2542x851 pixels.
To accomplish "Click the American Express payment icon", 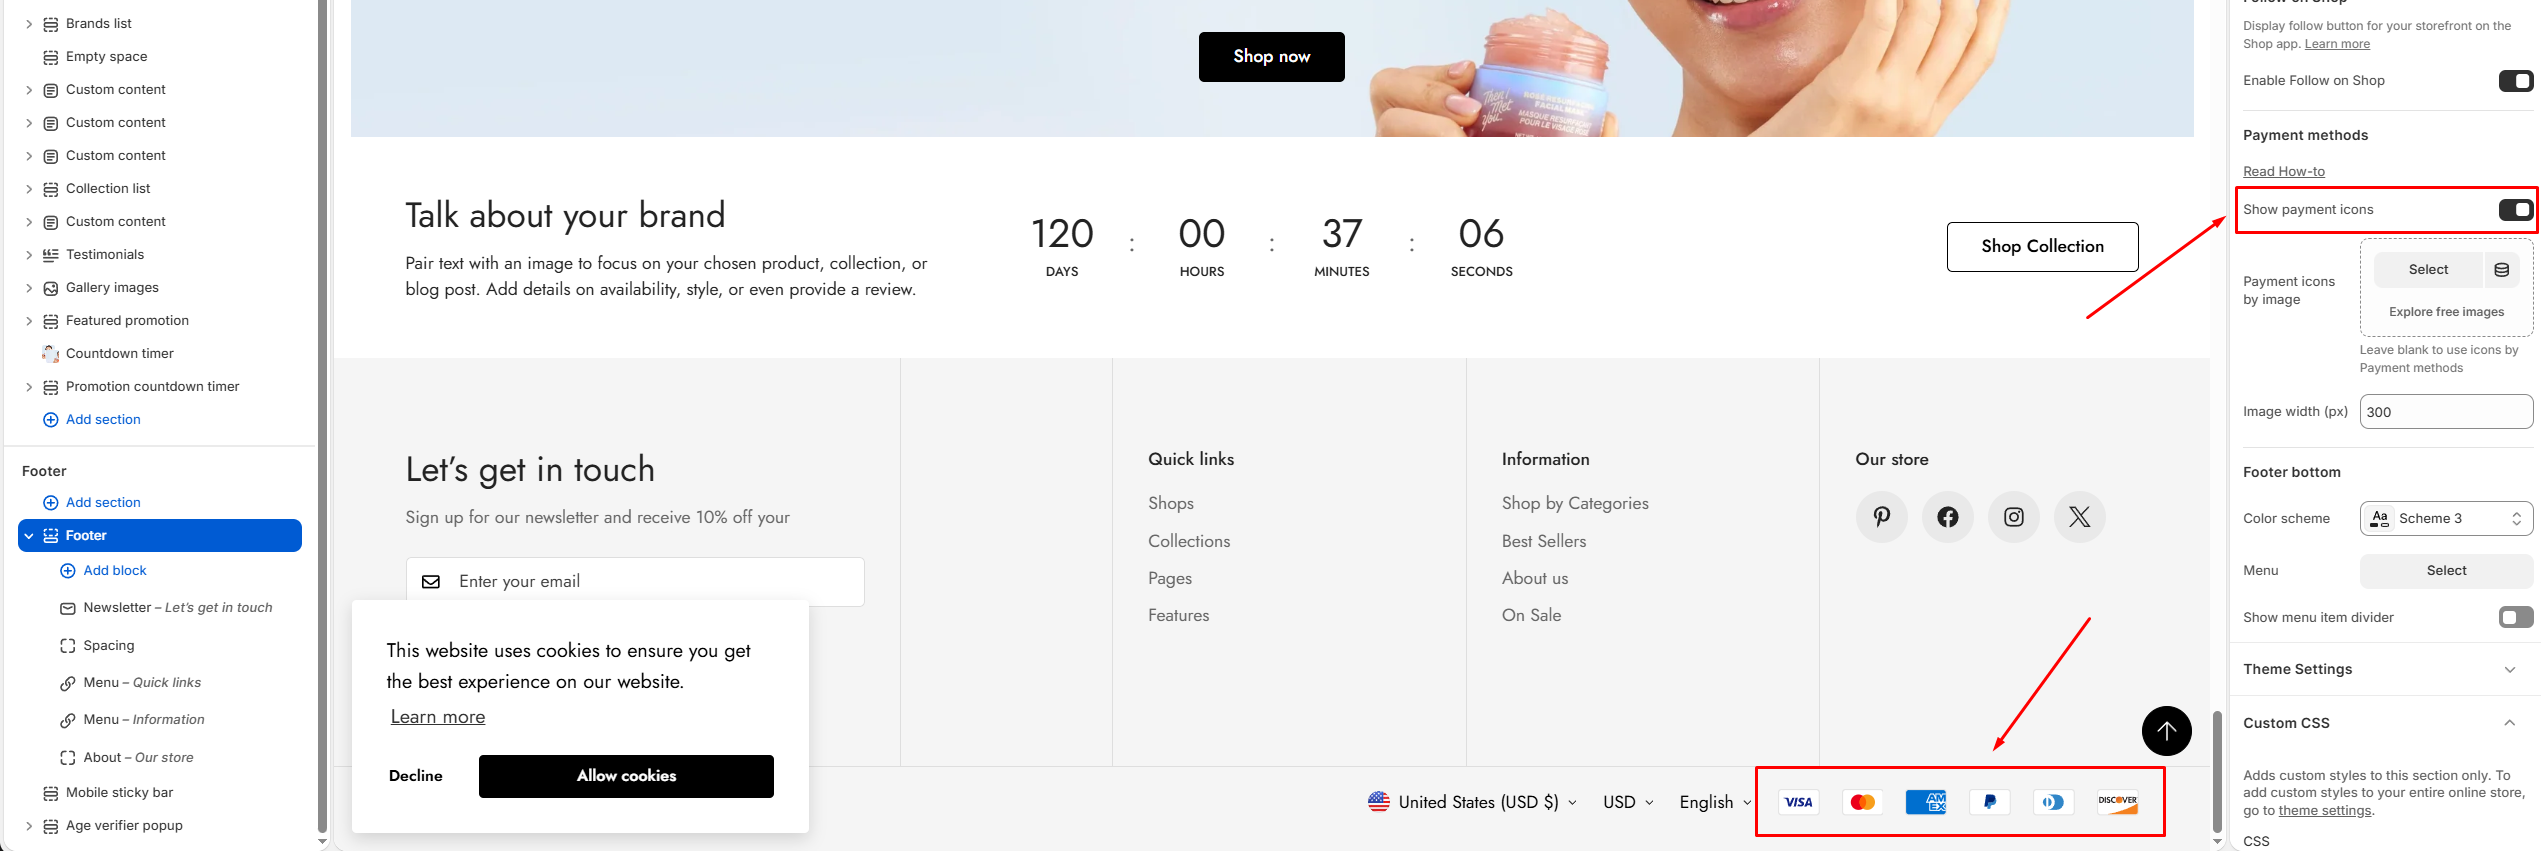I will 1926,802.
